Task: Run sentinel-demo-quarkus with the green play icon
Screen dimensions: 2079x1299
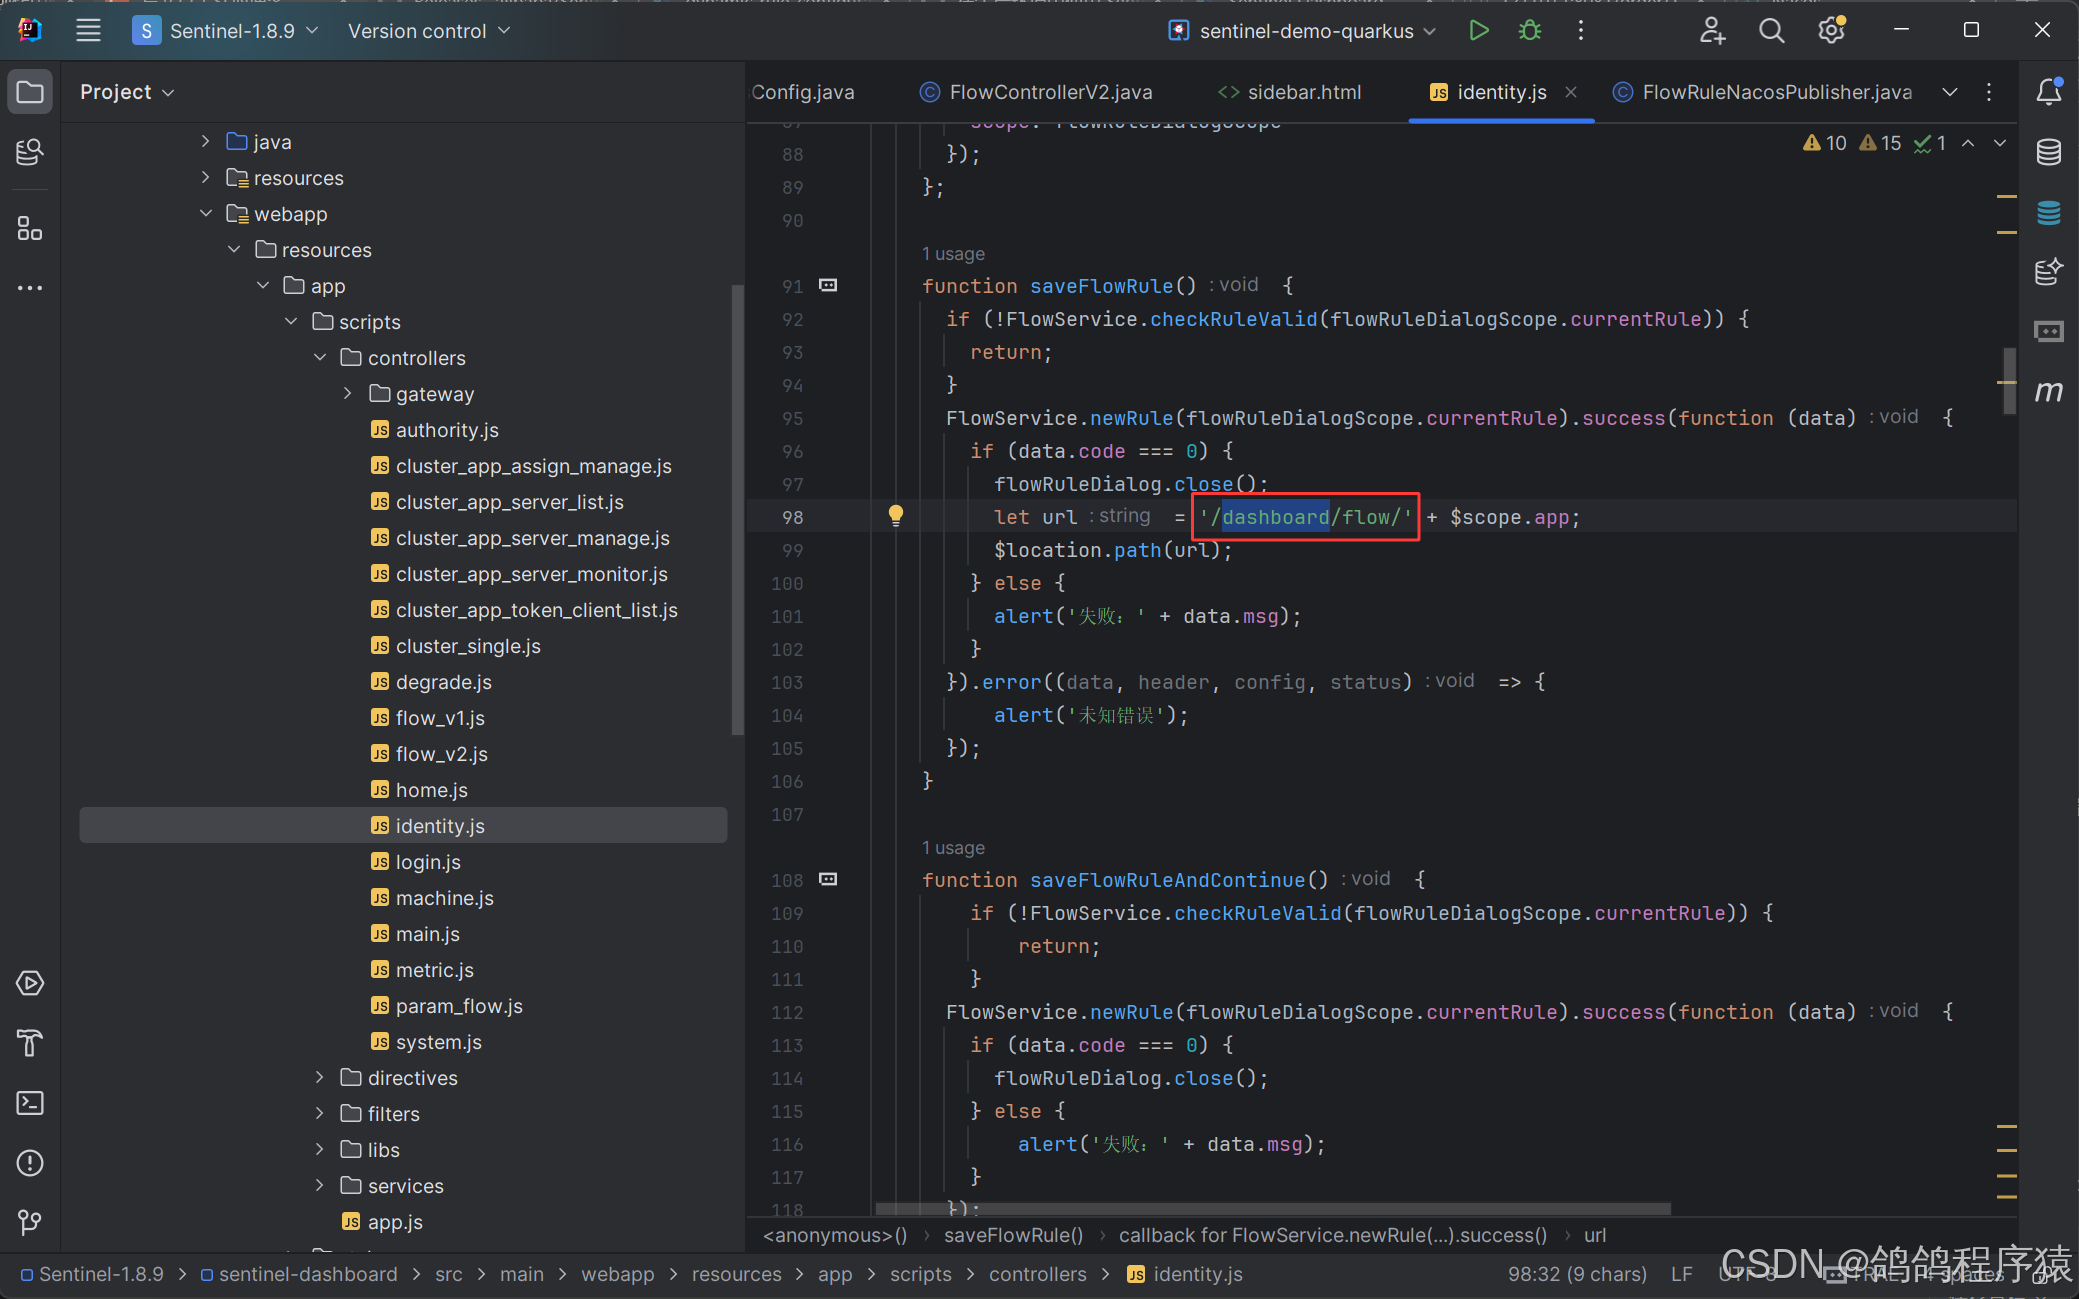Action: (1478, 31)
